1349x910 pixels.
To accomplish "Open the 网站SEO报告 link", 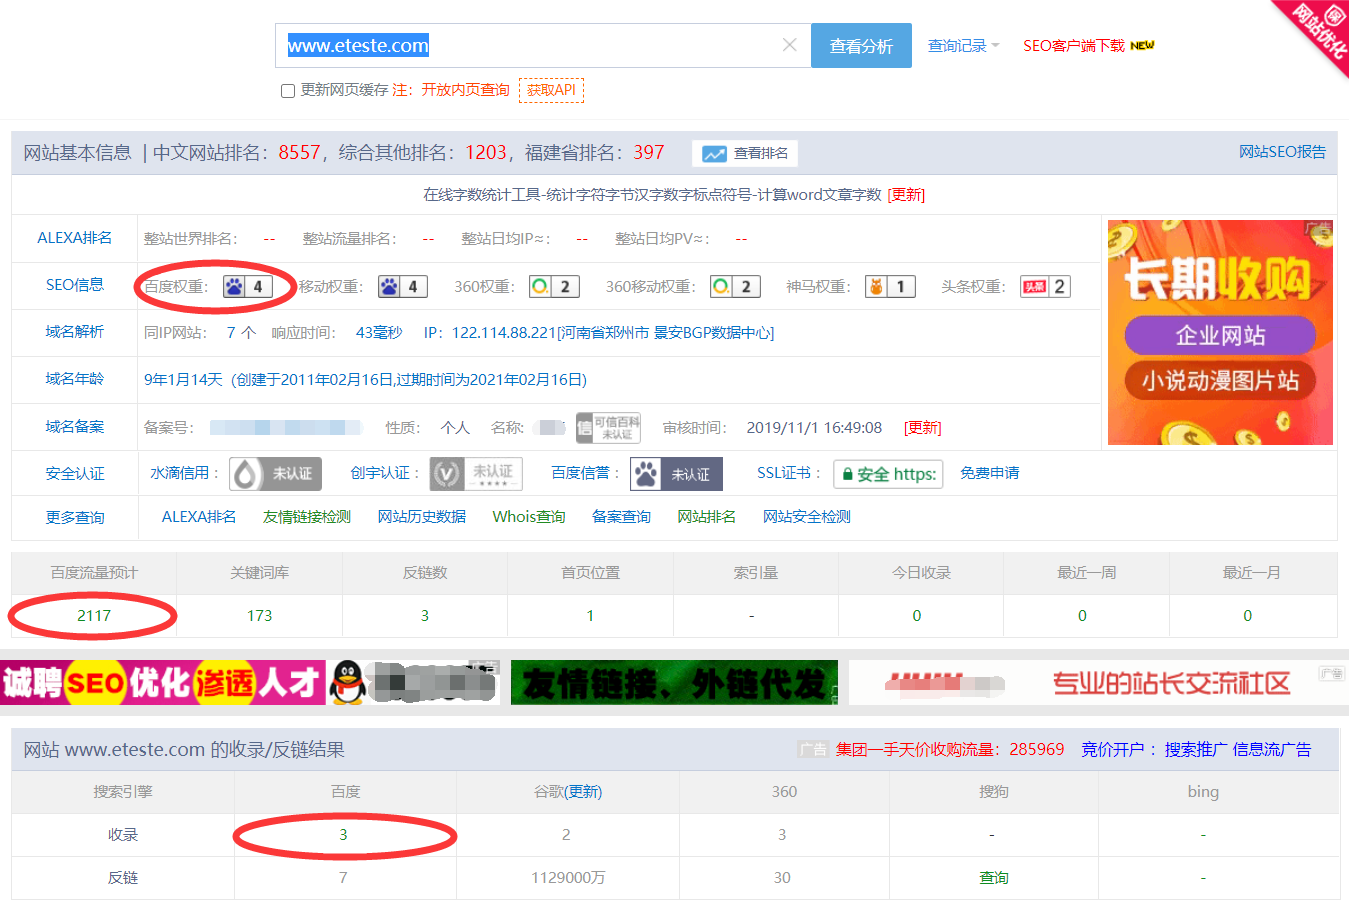I will point(1282,152).
